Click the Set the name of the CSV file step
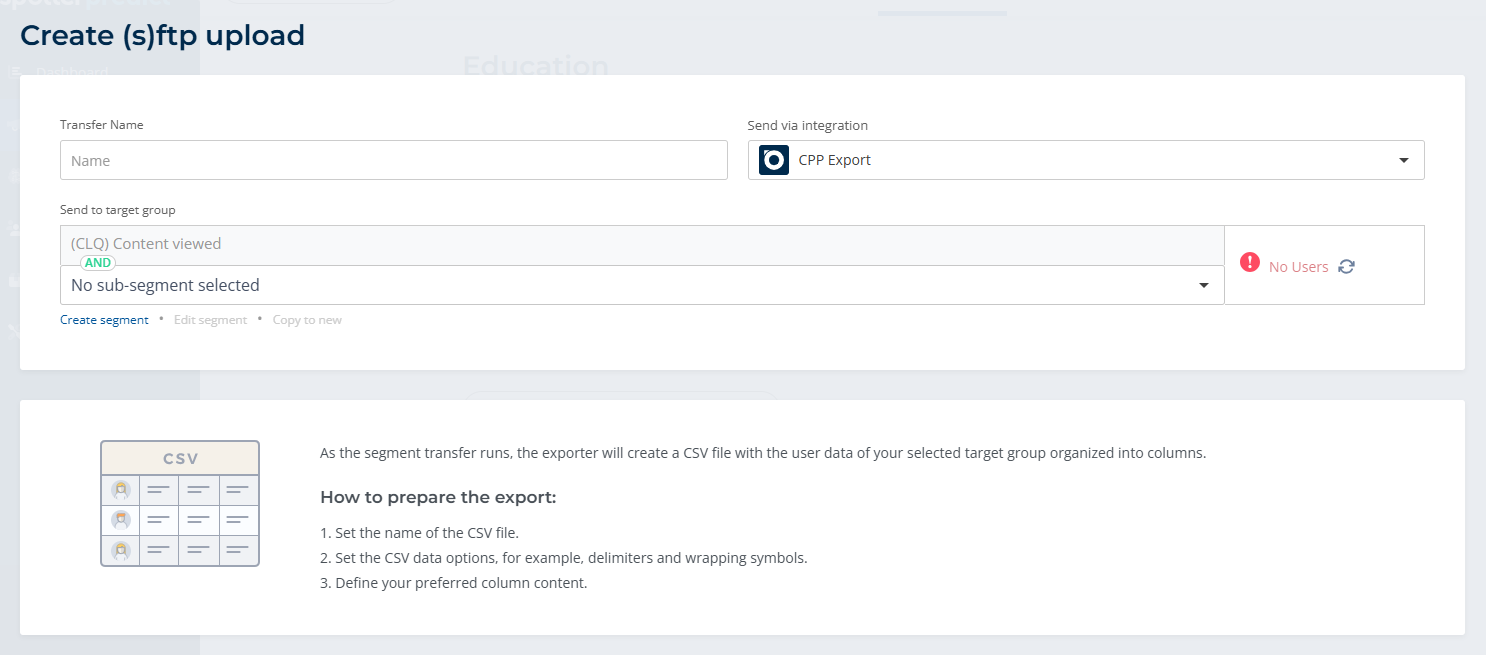 420,533
